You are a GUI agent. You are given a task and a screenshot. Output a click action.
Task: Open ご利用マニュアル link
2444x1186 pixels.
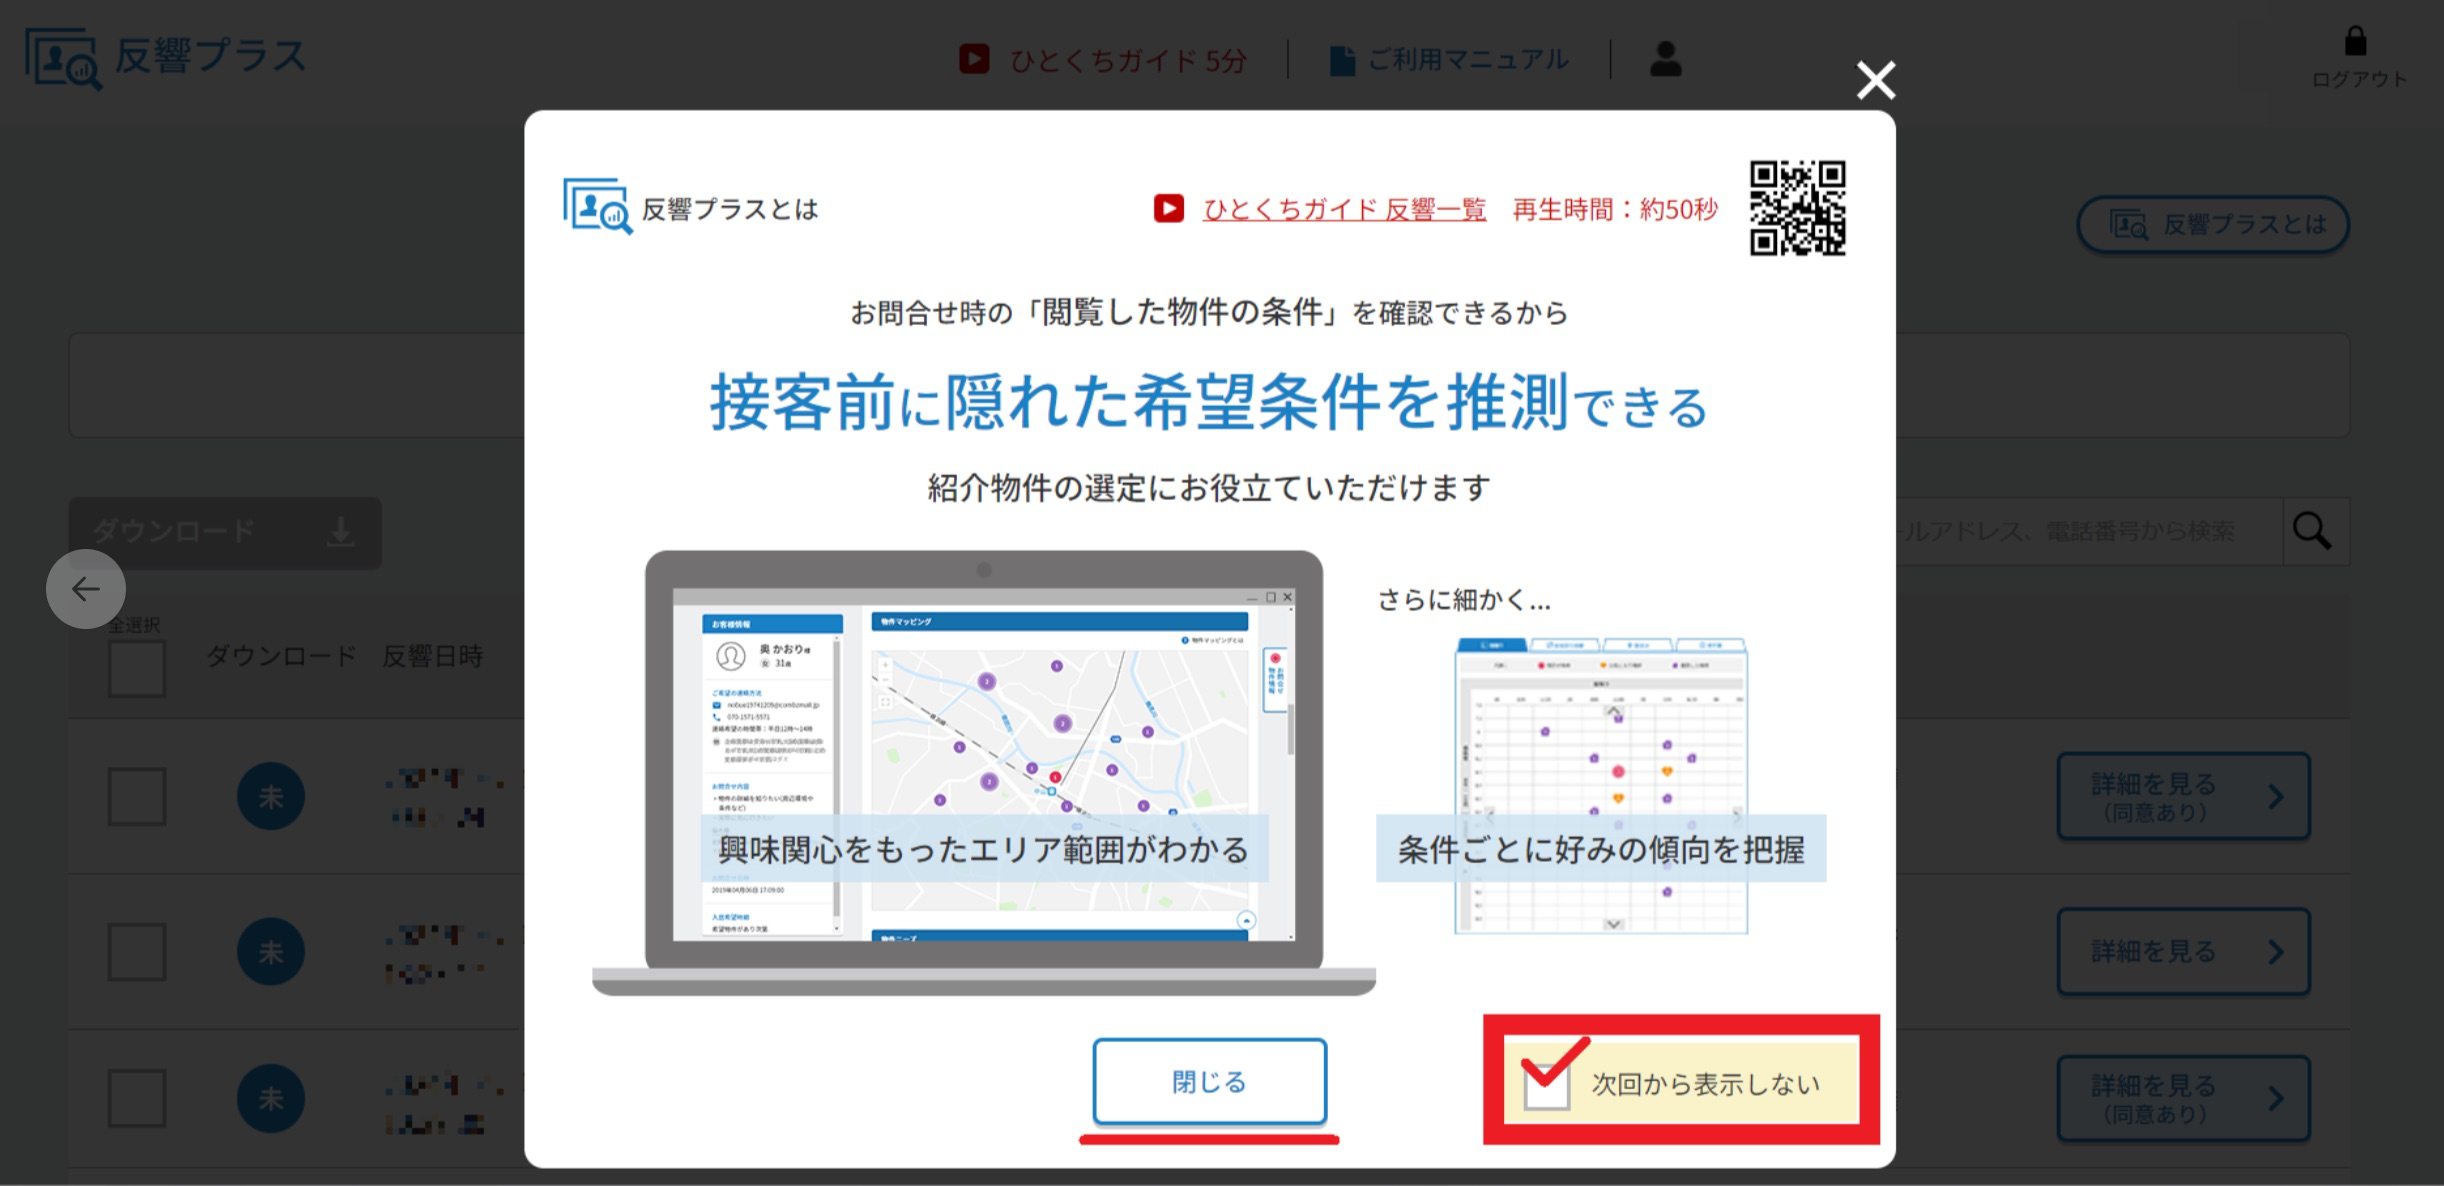click(x=1467, y=60)
